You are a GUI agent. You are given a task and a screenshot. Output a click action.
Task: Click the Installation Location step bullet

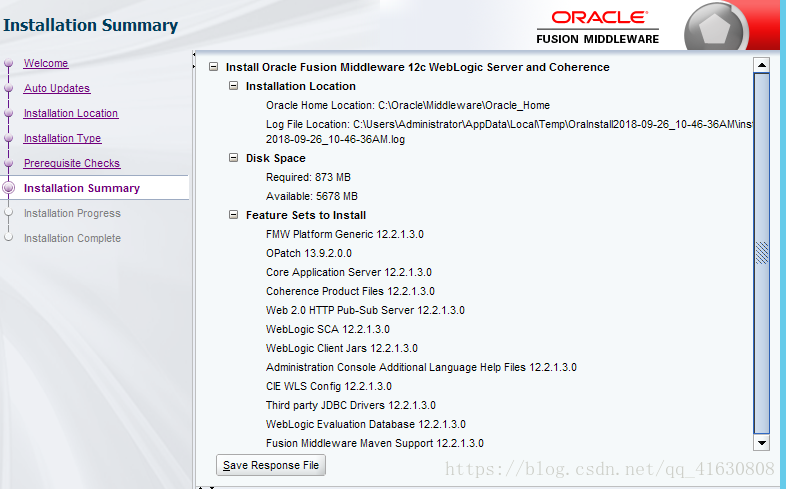pos(9,113)
